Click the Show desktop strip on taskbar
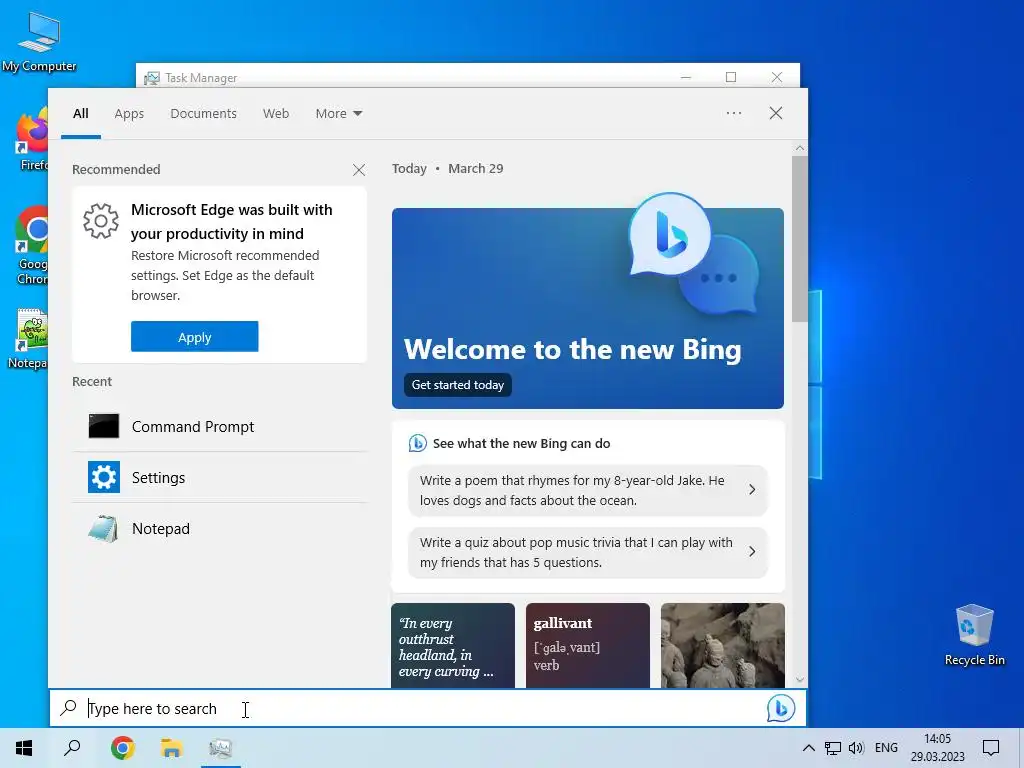The width and height of the screenshot is (1024, 768). coord(1021,748)
